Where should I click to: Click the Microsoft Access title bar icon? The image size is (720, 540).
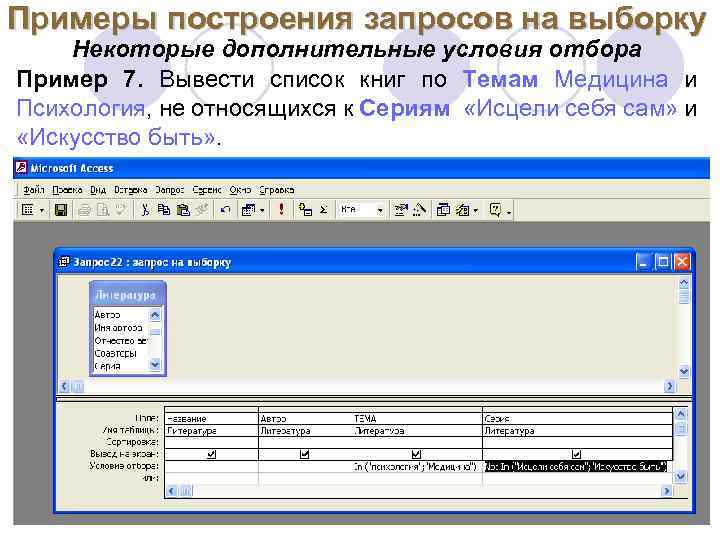point(21,168)
